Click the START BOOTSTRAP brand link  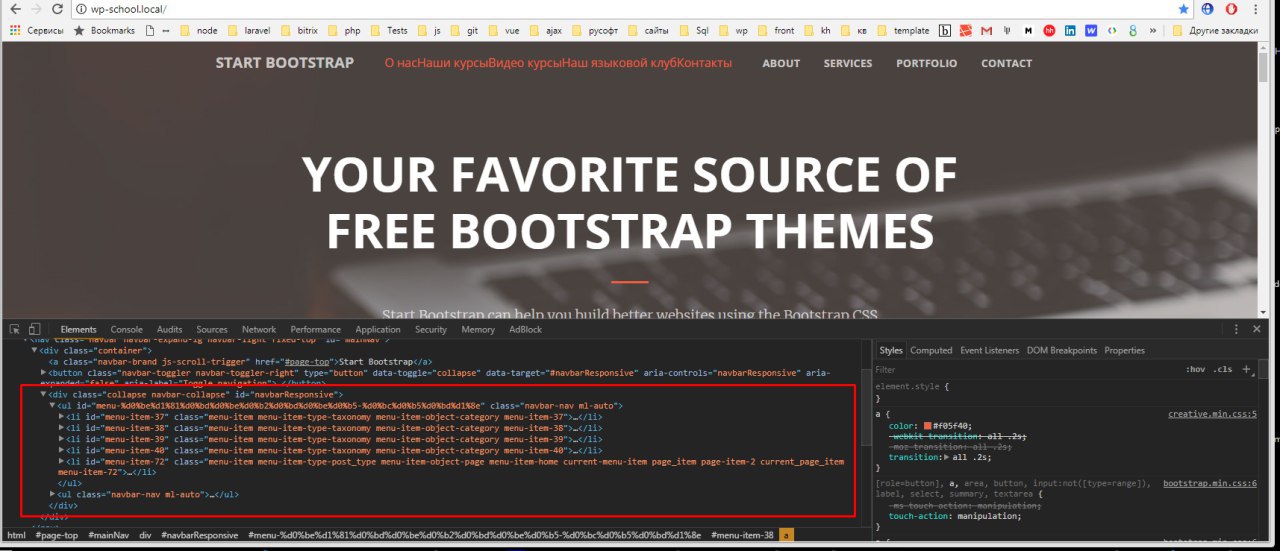tap(285, 63)
